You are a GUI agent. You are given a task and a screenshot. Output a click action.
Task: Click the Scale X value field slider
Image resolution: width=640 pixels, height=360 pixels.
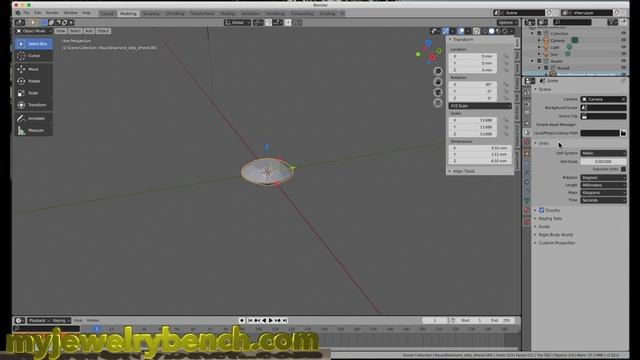tap(473, 120)
